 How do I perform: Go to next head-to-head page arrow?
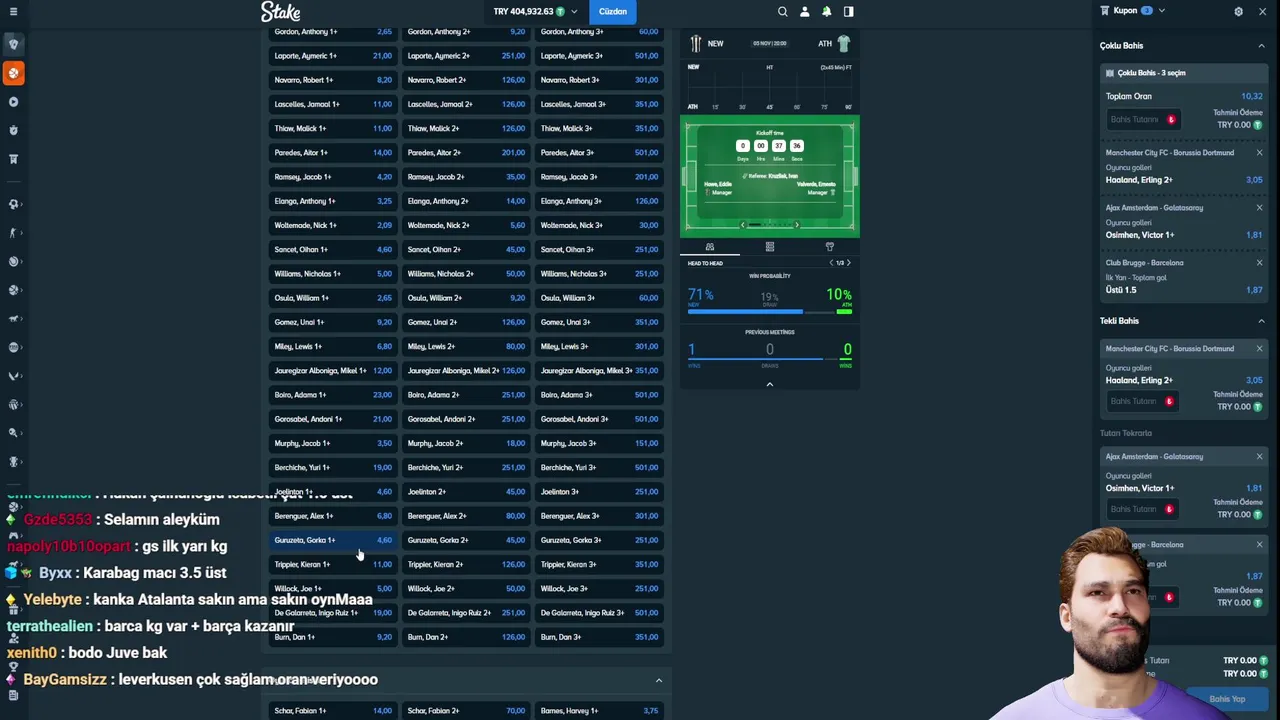pyautogui.click(x=849, y=263)
